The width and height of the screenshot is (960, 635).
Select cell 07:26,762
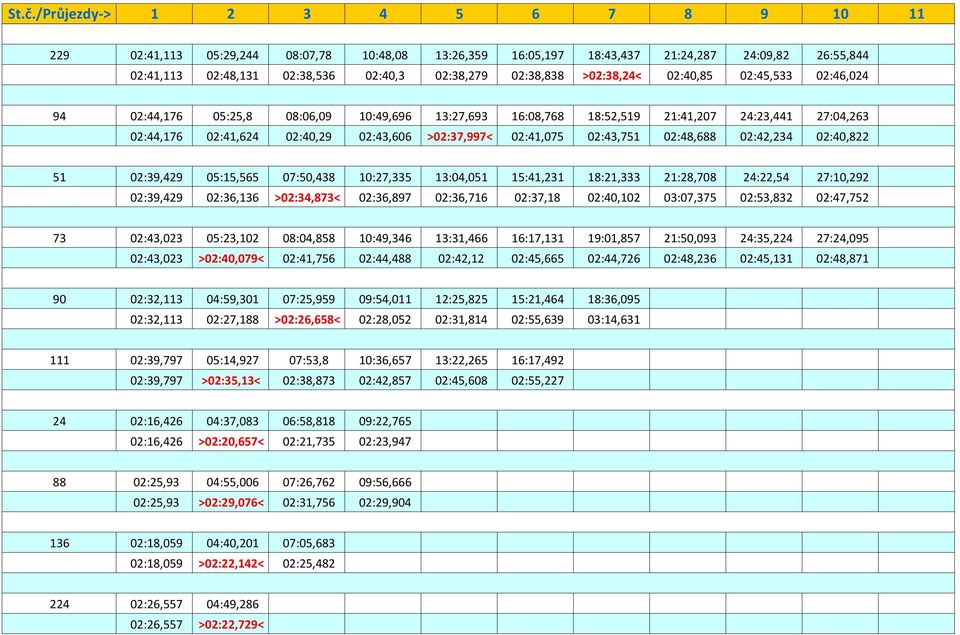click(309, 482)
